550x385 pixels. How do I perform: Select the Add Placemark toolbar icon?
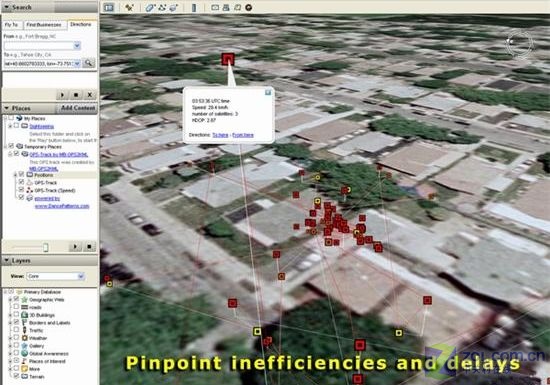pyautogui.click(x=129, y=7)
